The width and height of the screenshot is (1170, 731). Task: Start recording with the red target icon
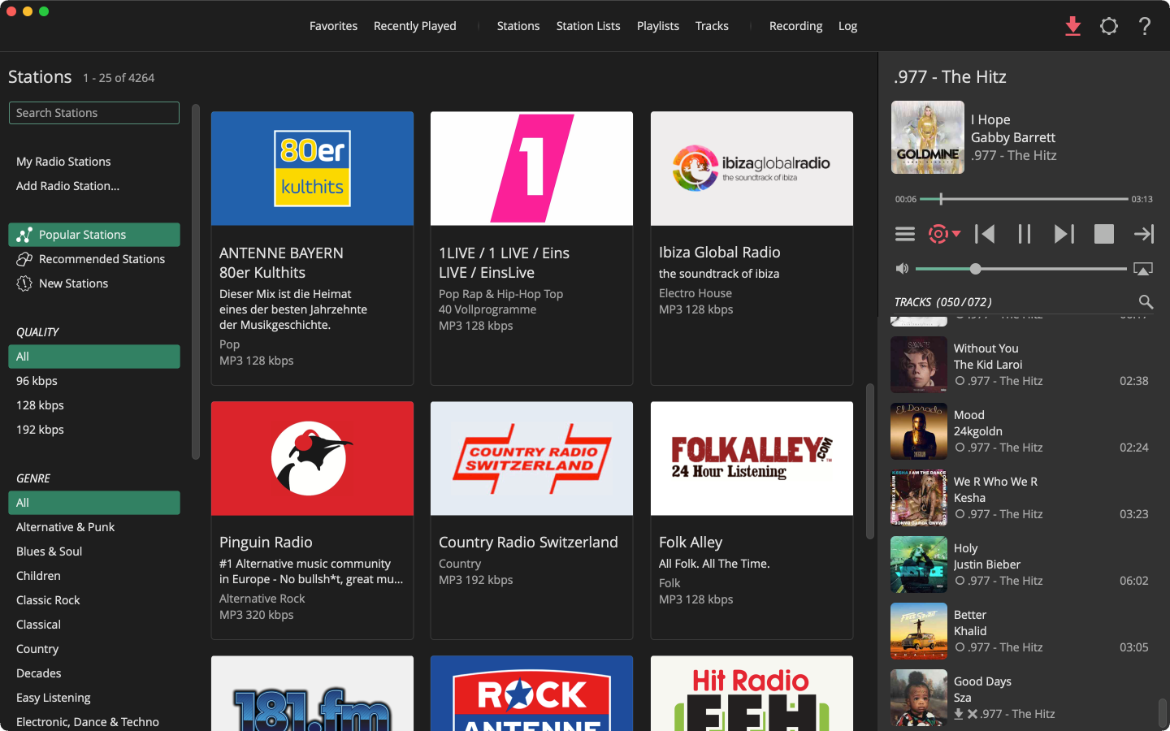tap(938, 233)
